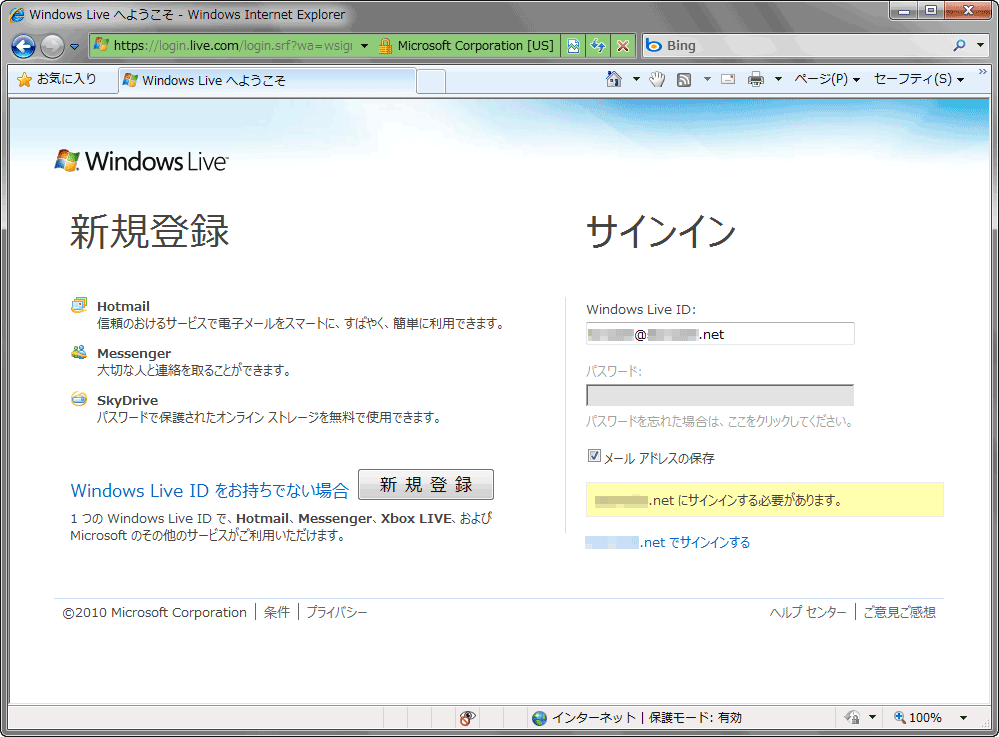
Task: Toggle メール アドレスの保存 checkbox
Action: coord(594,455)
